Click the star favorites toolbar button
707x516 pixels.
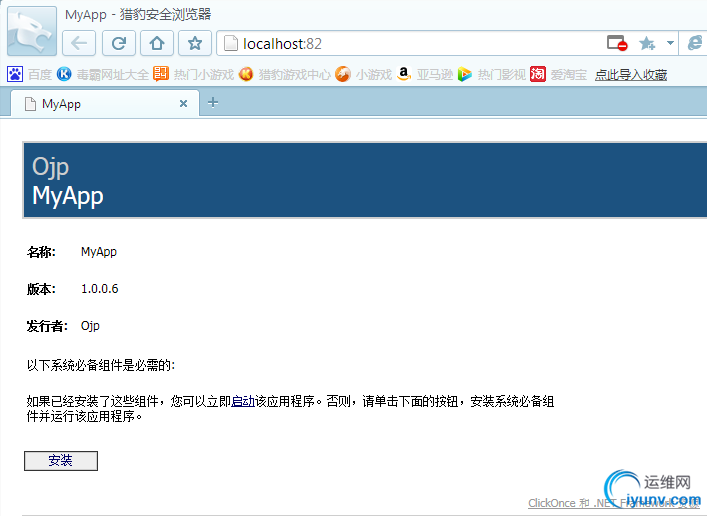(x=195, y=43)
